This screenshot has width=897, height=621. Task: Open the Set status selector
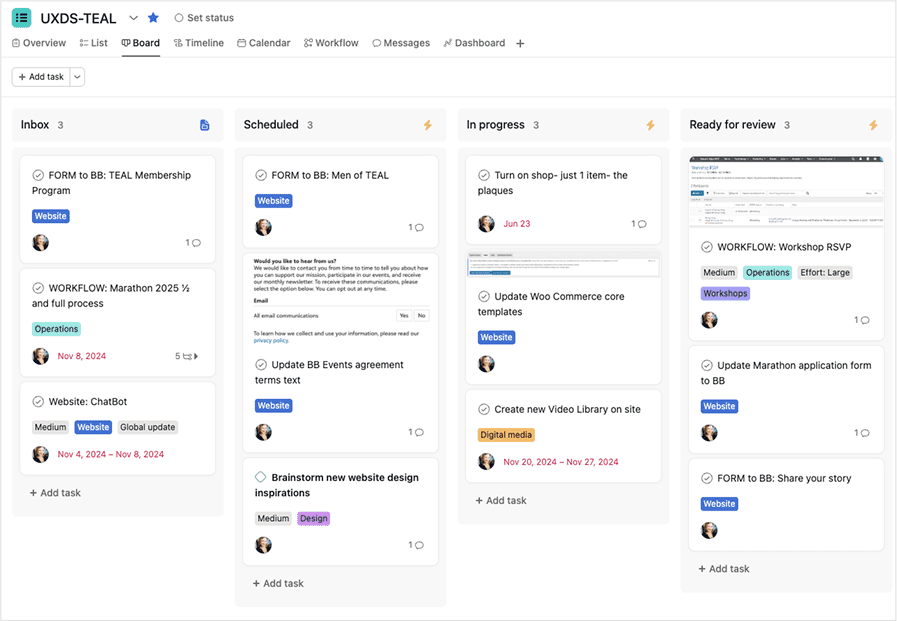coord(204,18)
